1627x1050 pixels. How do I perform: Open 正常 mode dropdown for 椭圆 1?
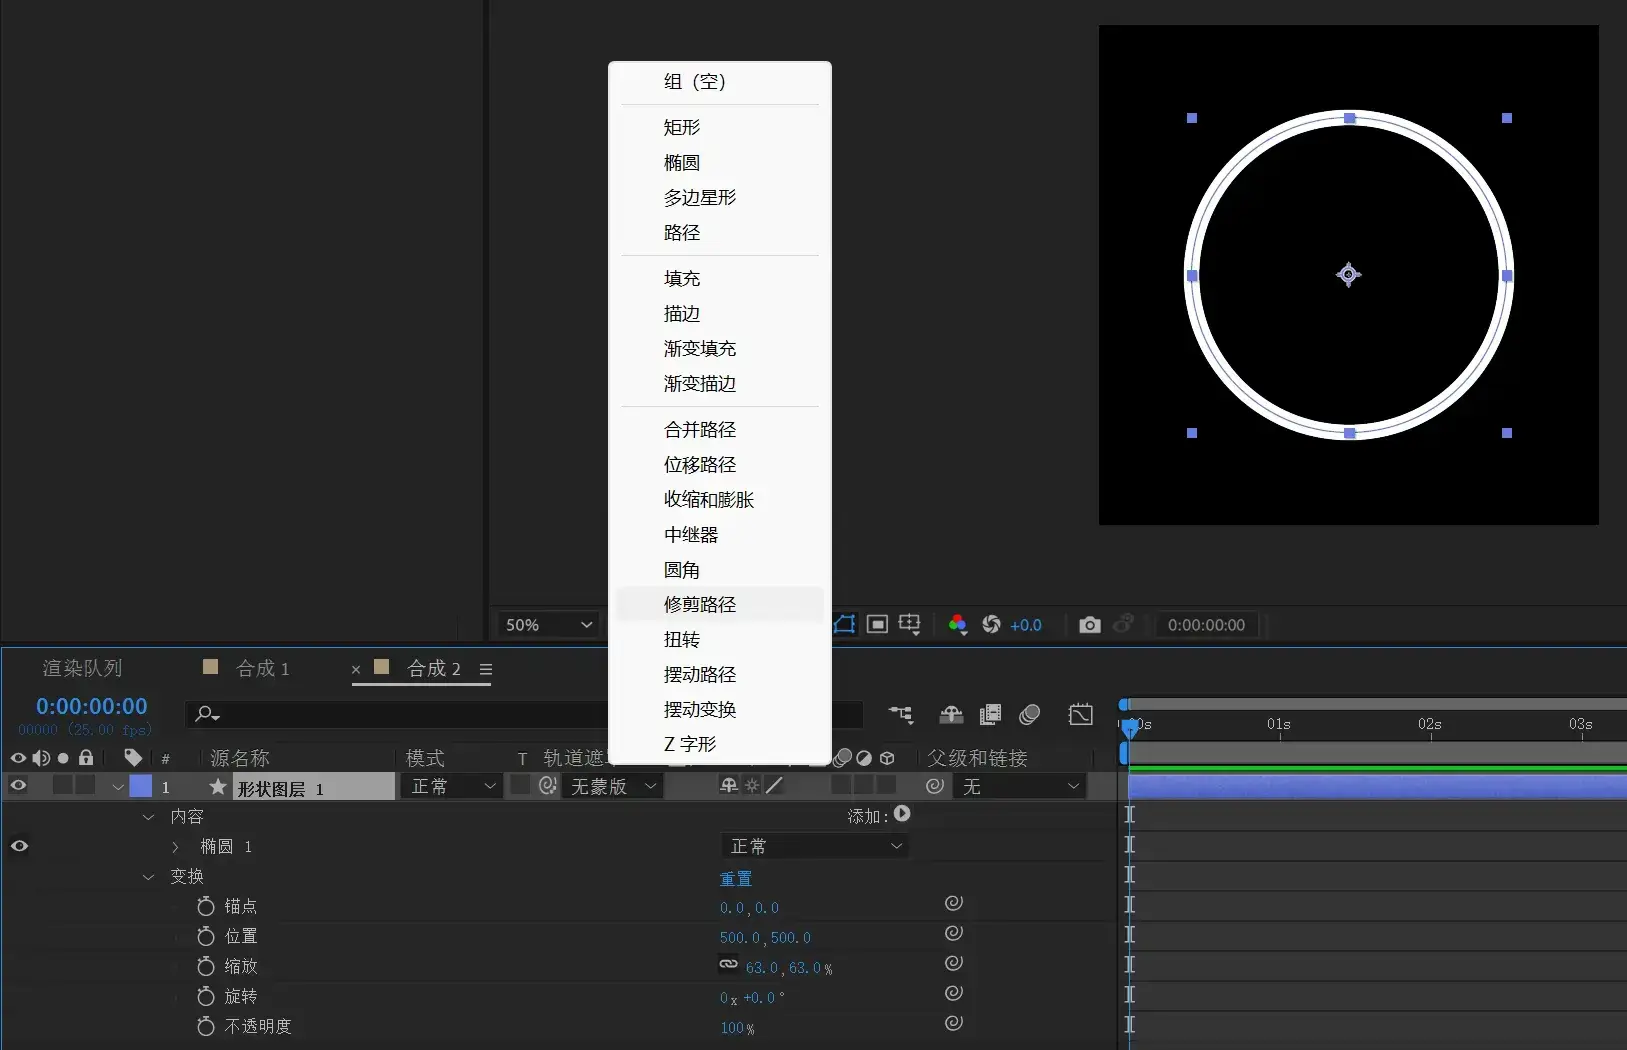pos(815,846)
